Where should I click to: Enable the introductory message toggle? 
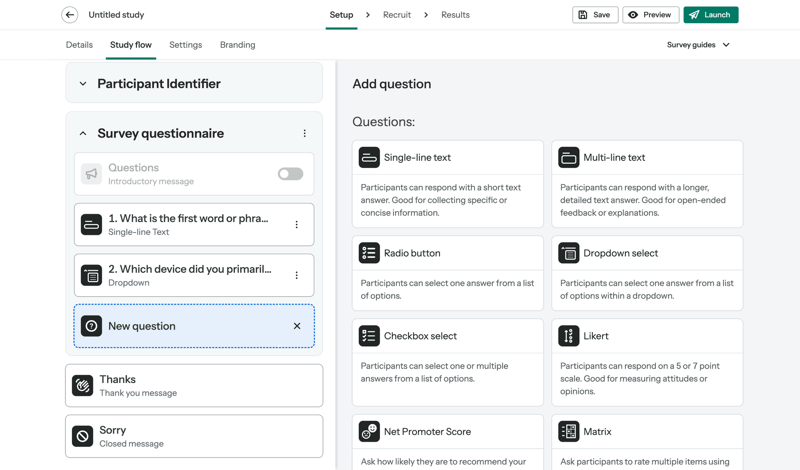(x=290, y=174)
